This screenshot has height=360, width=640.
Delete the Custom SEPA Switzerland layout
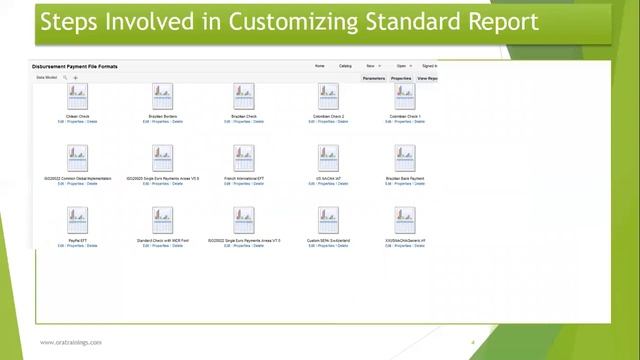[343, 246]
